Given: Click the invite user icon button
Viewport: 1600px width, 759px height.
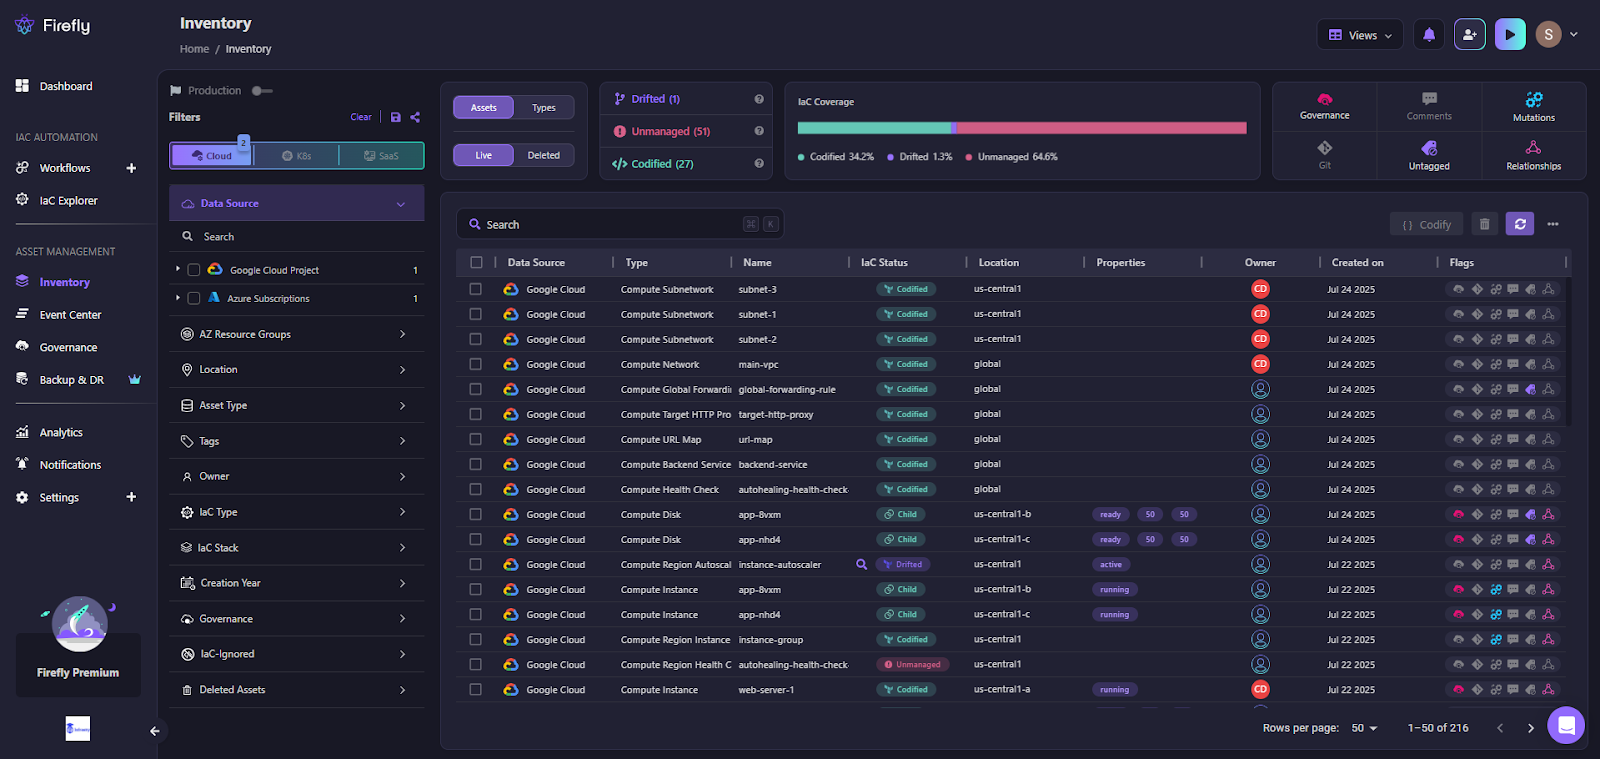Looking at the screenshot, I should [1469, 35].
